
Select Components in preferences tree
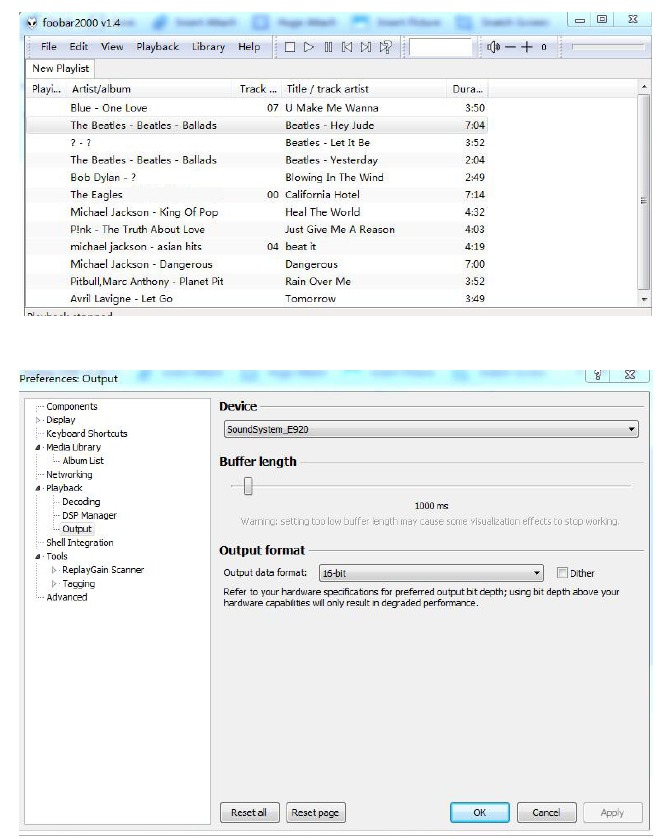click(x=72, y=407)
